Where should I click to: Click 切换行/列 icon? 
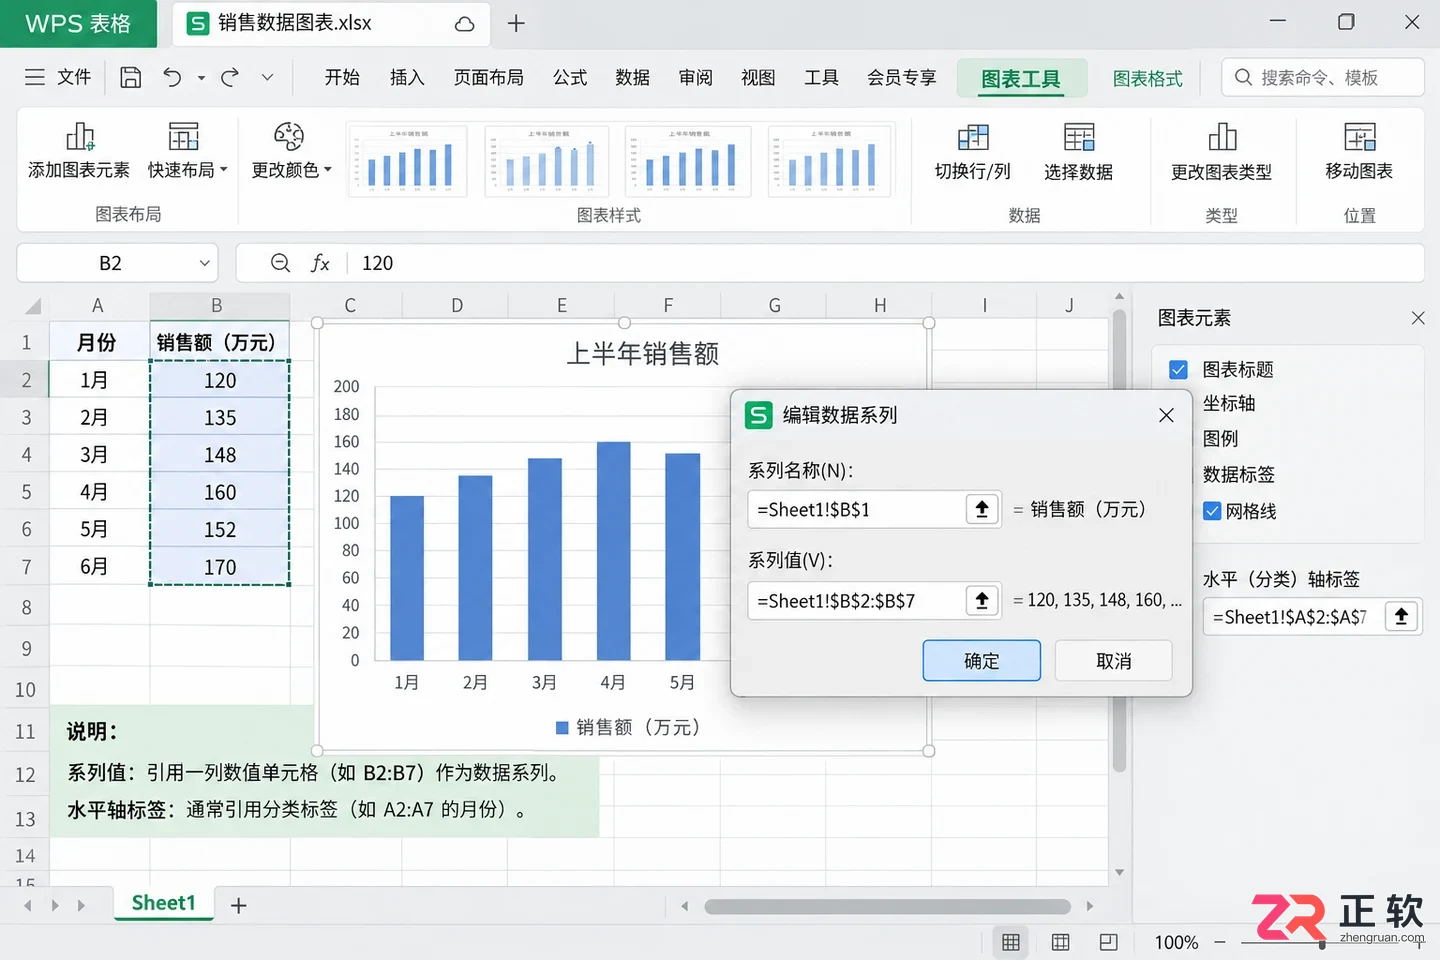[973, 137]
